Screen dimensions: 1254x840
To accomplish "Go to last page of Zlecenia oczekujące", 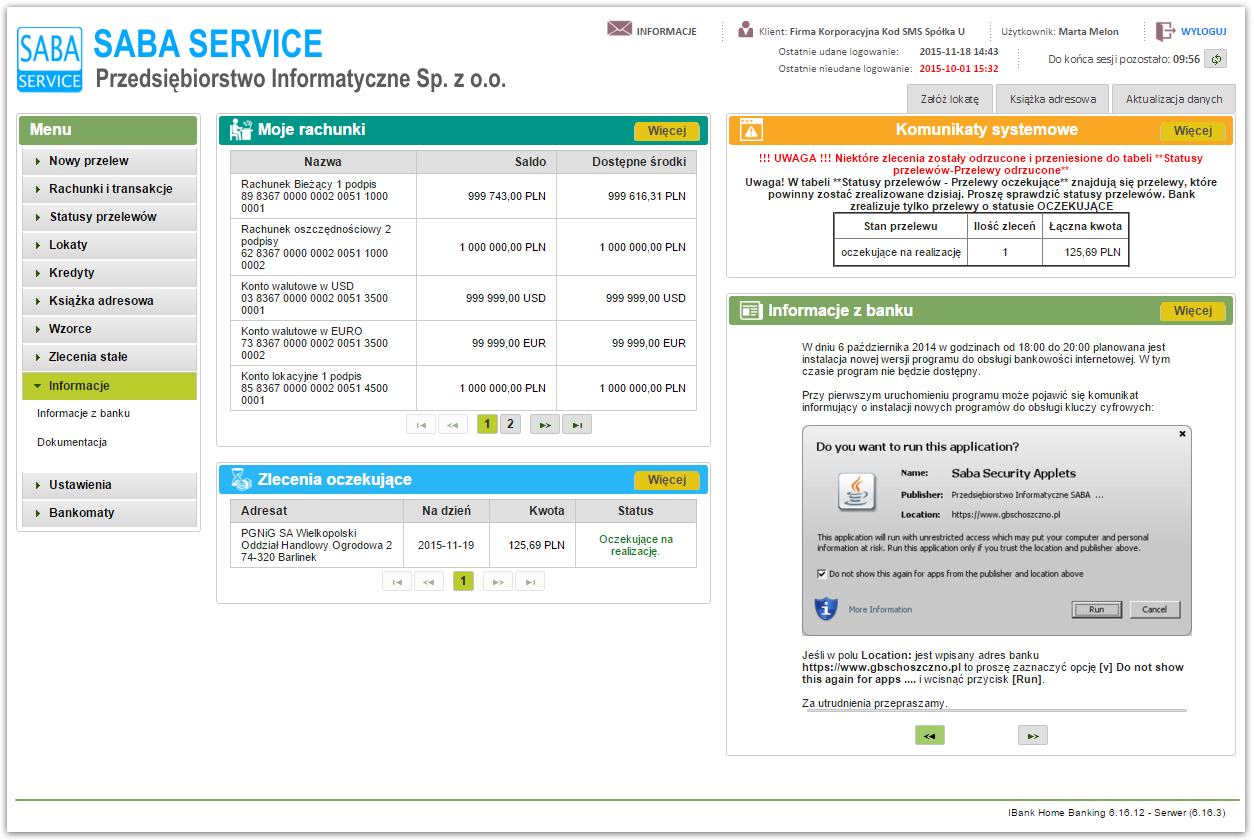I will 530,581.
